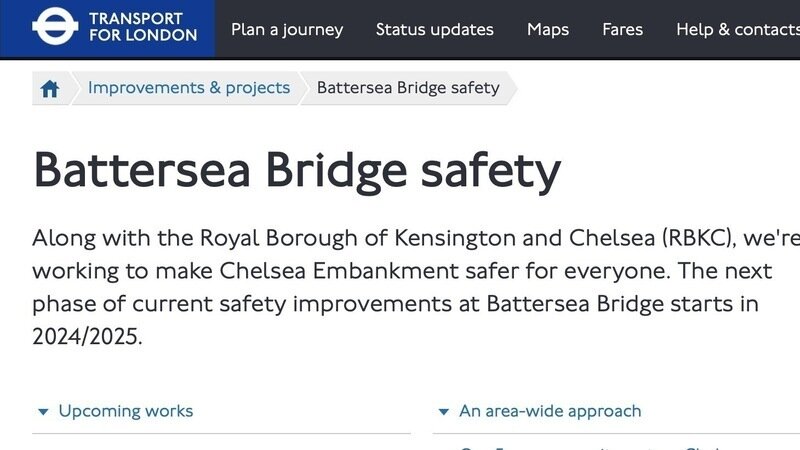This screenshot has height=450, width=800.
Task: Open the Maps navigation item
Action: click(x=548, y=29)
